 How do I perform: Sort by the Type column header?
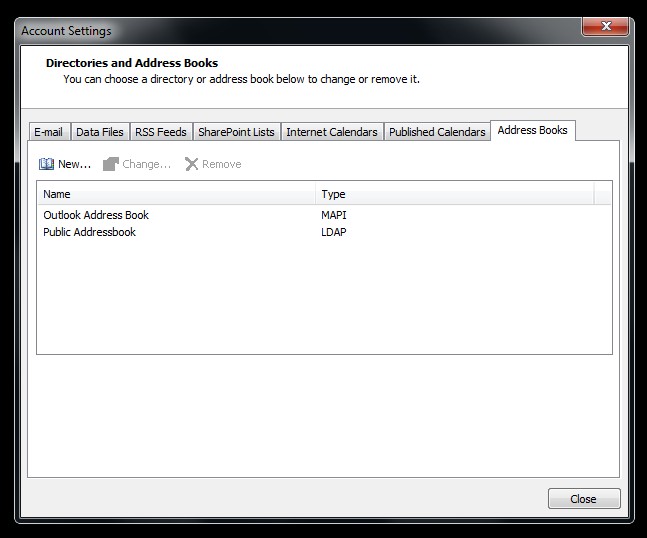455,194
